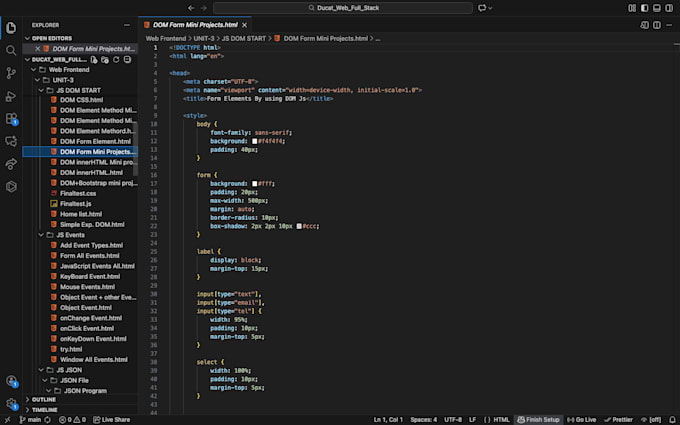The image size is (680, 425).
Task: Toggle secondary side bar visibility
Action: click(x=669, y=8)
